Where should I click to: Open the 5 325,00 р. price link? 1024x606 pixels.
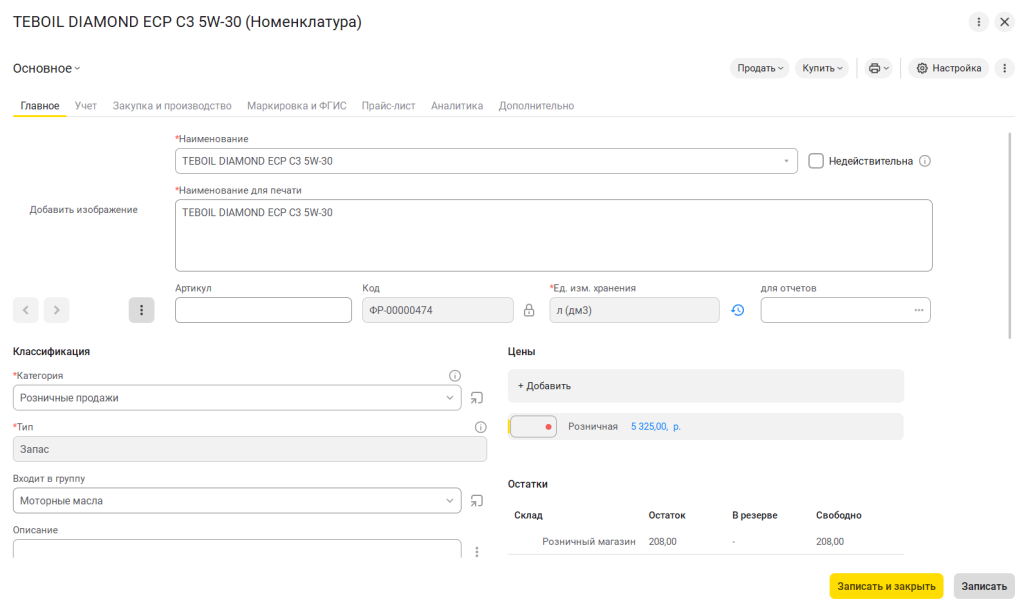656,426
